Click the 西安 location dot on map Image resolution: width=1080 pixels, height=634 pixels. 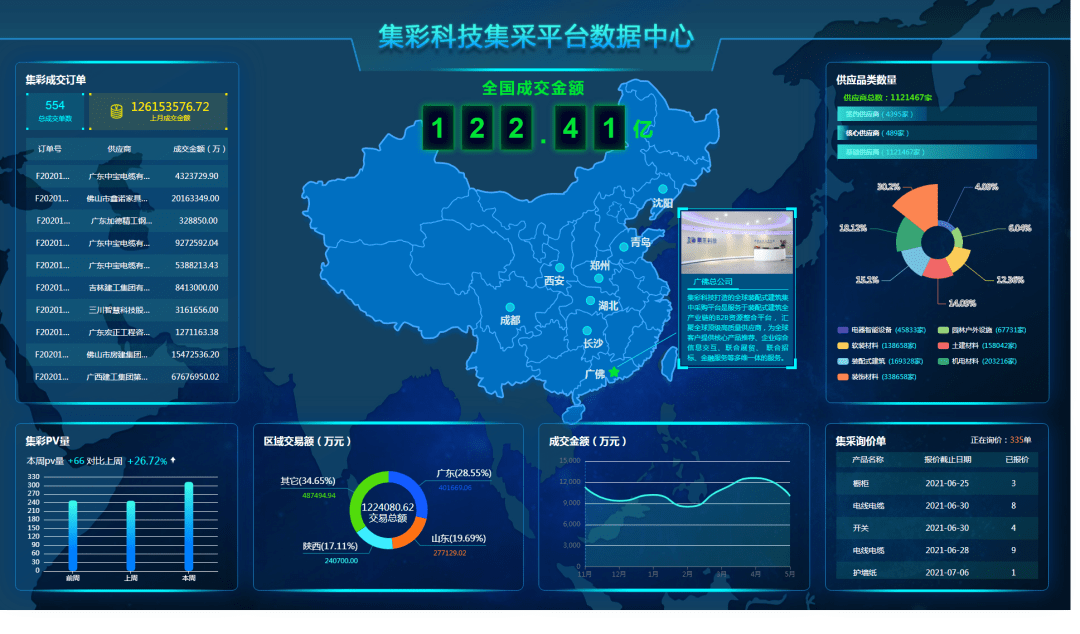tap(560, 268)
